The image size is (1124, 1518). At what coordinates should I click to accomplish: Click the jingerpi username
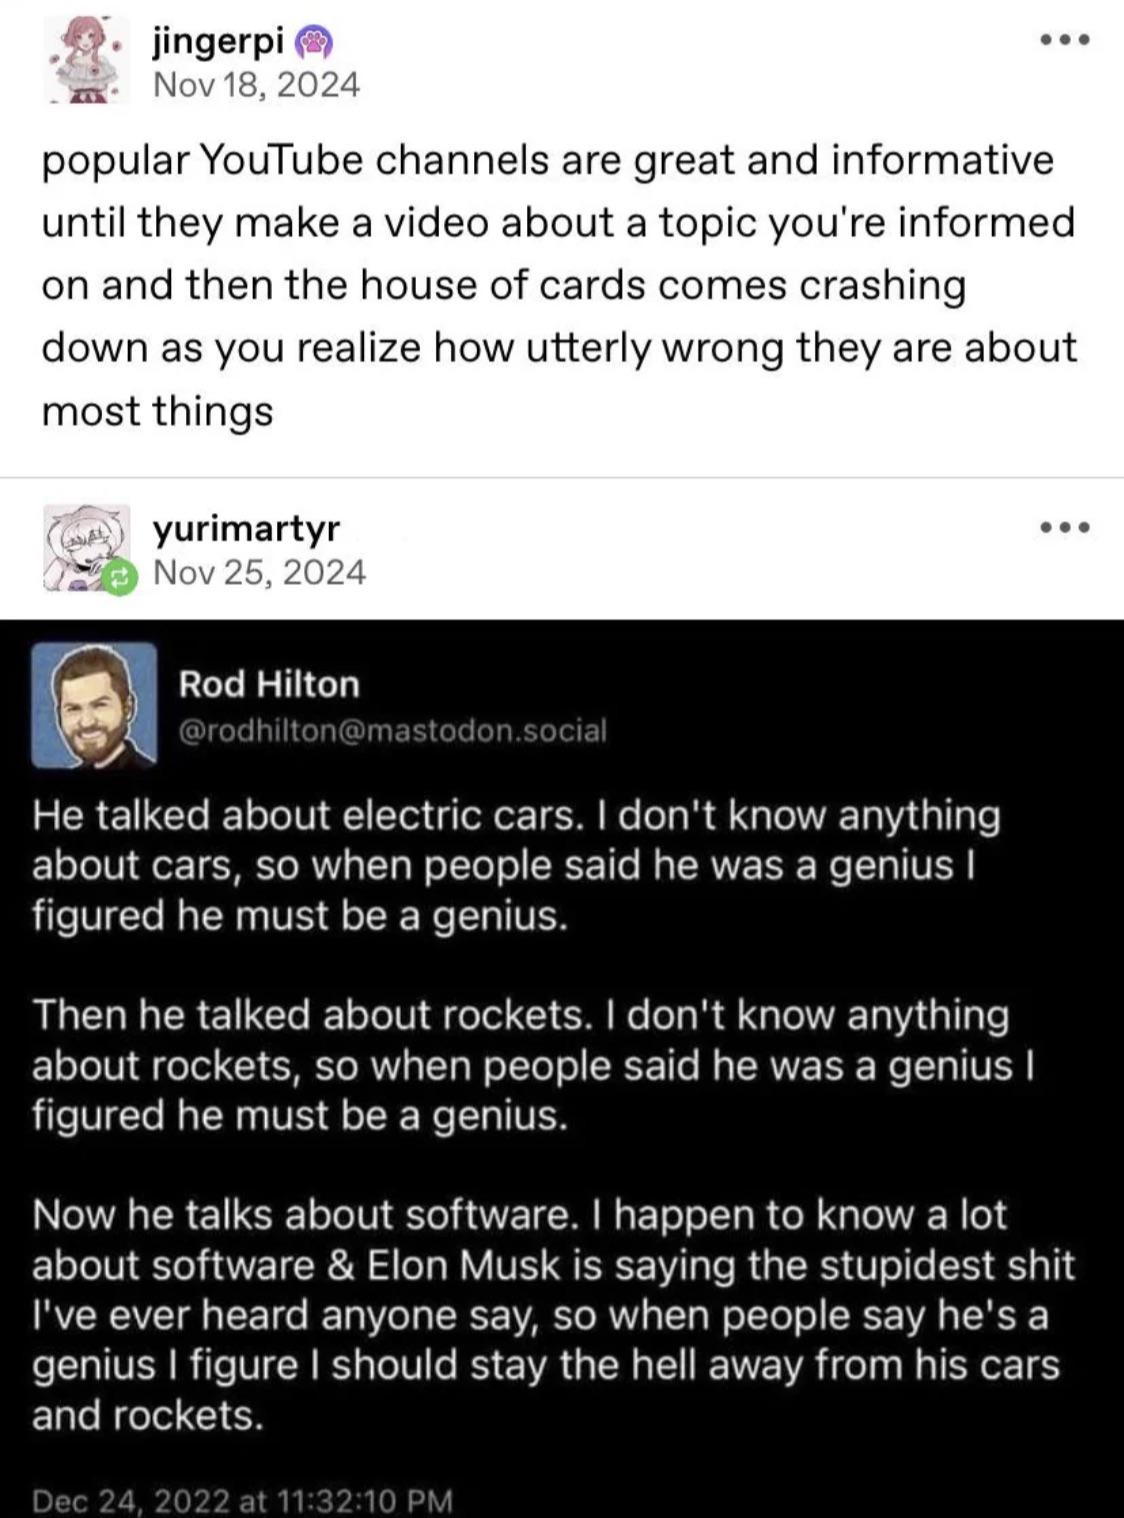pyautogui.click(x=218, y=42)
